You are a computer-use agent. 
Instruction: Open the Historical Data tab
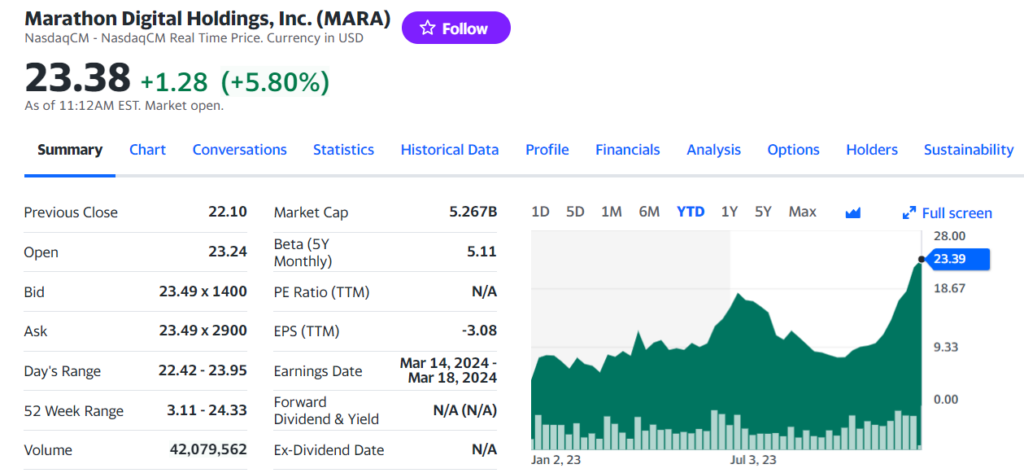tap(450, 150)
